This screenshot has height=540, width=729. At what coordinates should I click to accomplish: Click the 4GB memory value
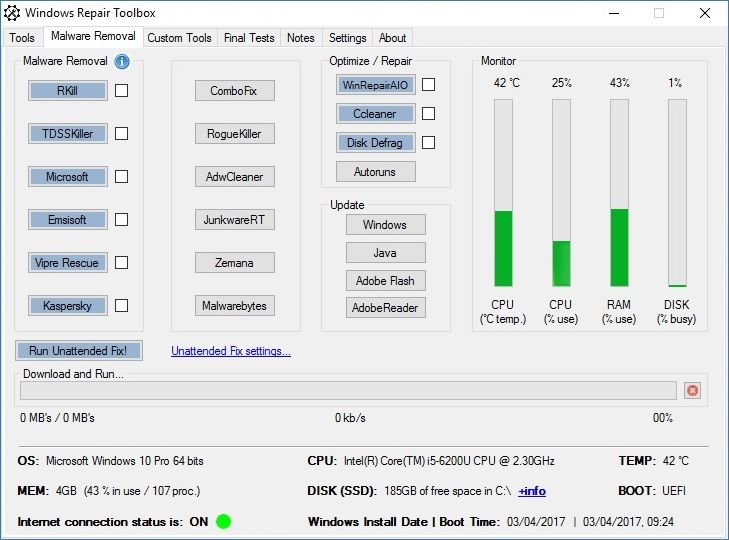pos(66,491)
